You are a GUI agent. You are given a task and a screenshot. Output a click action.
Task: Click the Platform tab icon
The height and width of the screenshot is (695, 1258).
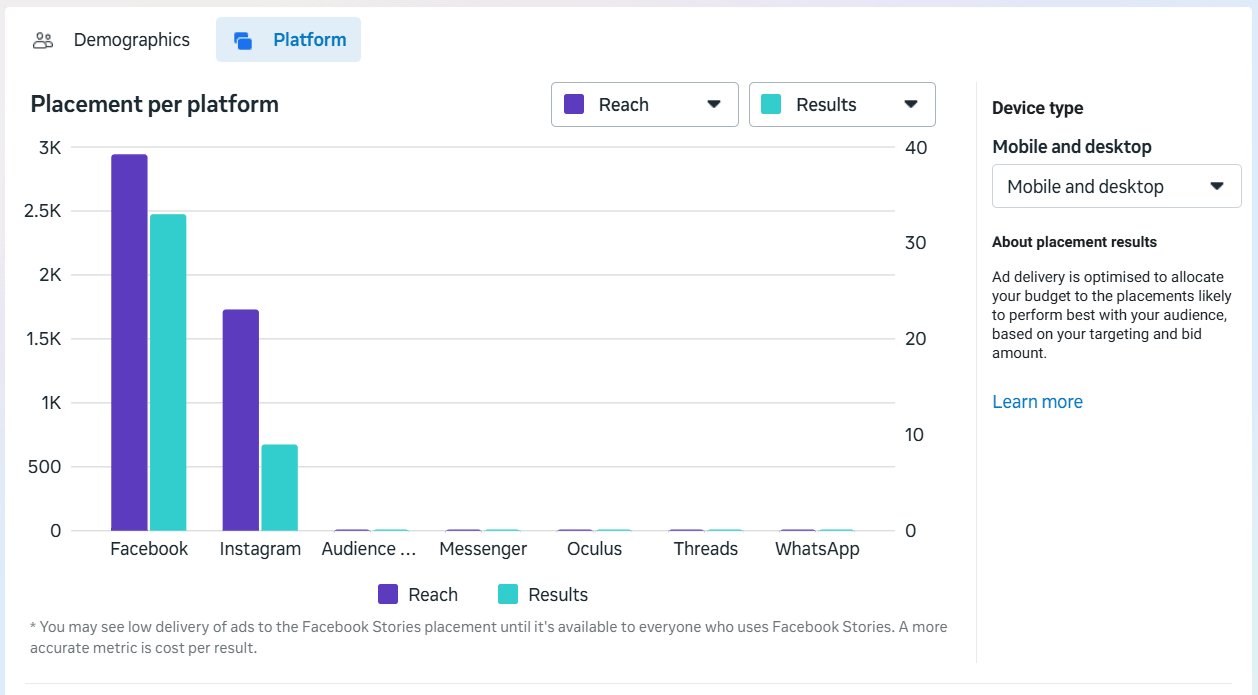pos(243,40)
